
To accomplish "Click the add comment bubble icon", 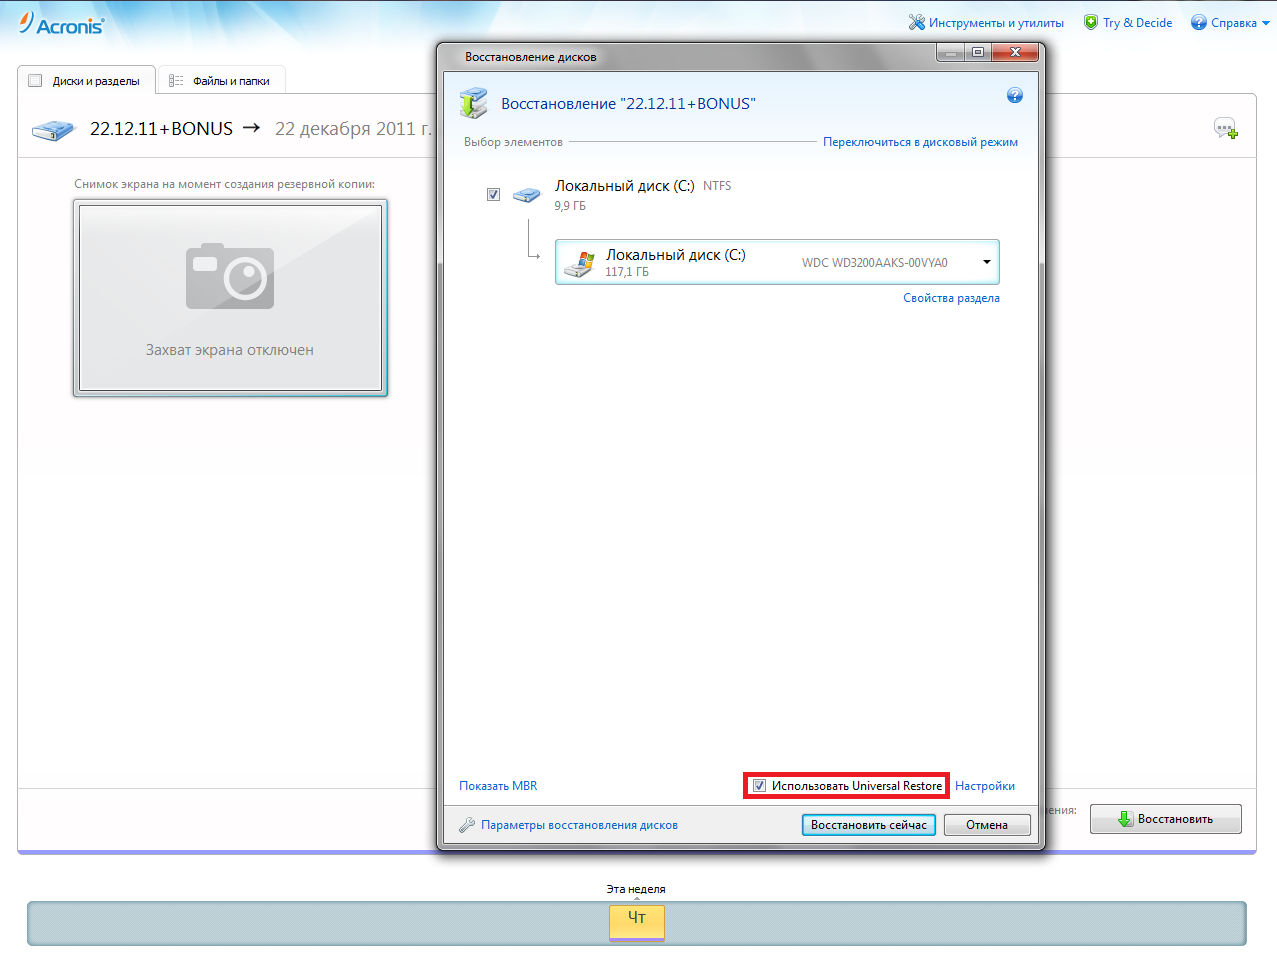I will tap(1226, 128).
